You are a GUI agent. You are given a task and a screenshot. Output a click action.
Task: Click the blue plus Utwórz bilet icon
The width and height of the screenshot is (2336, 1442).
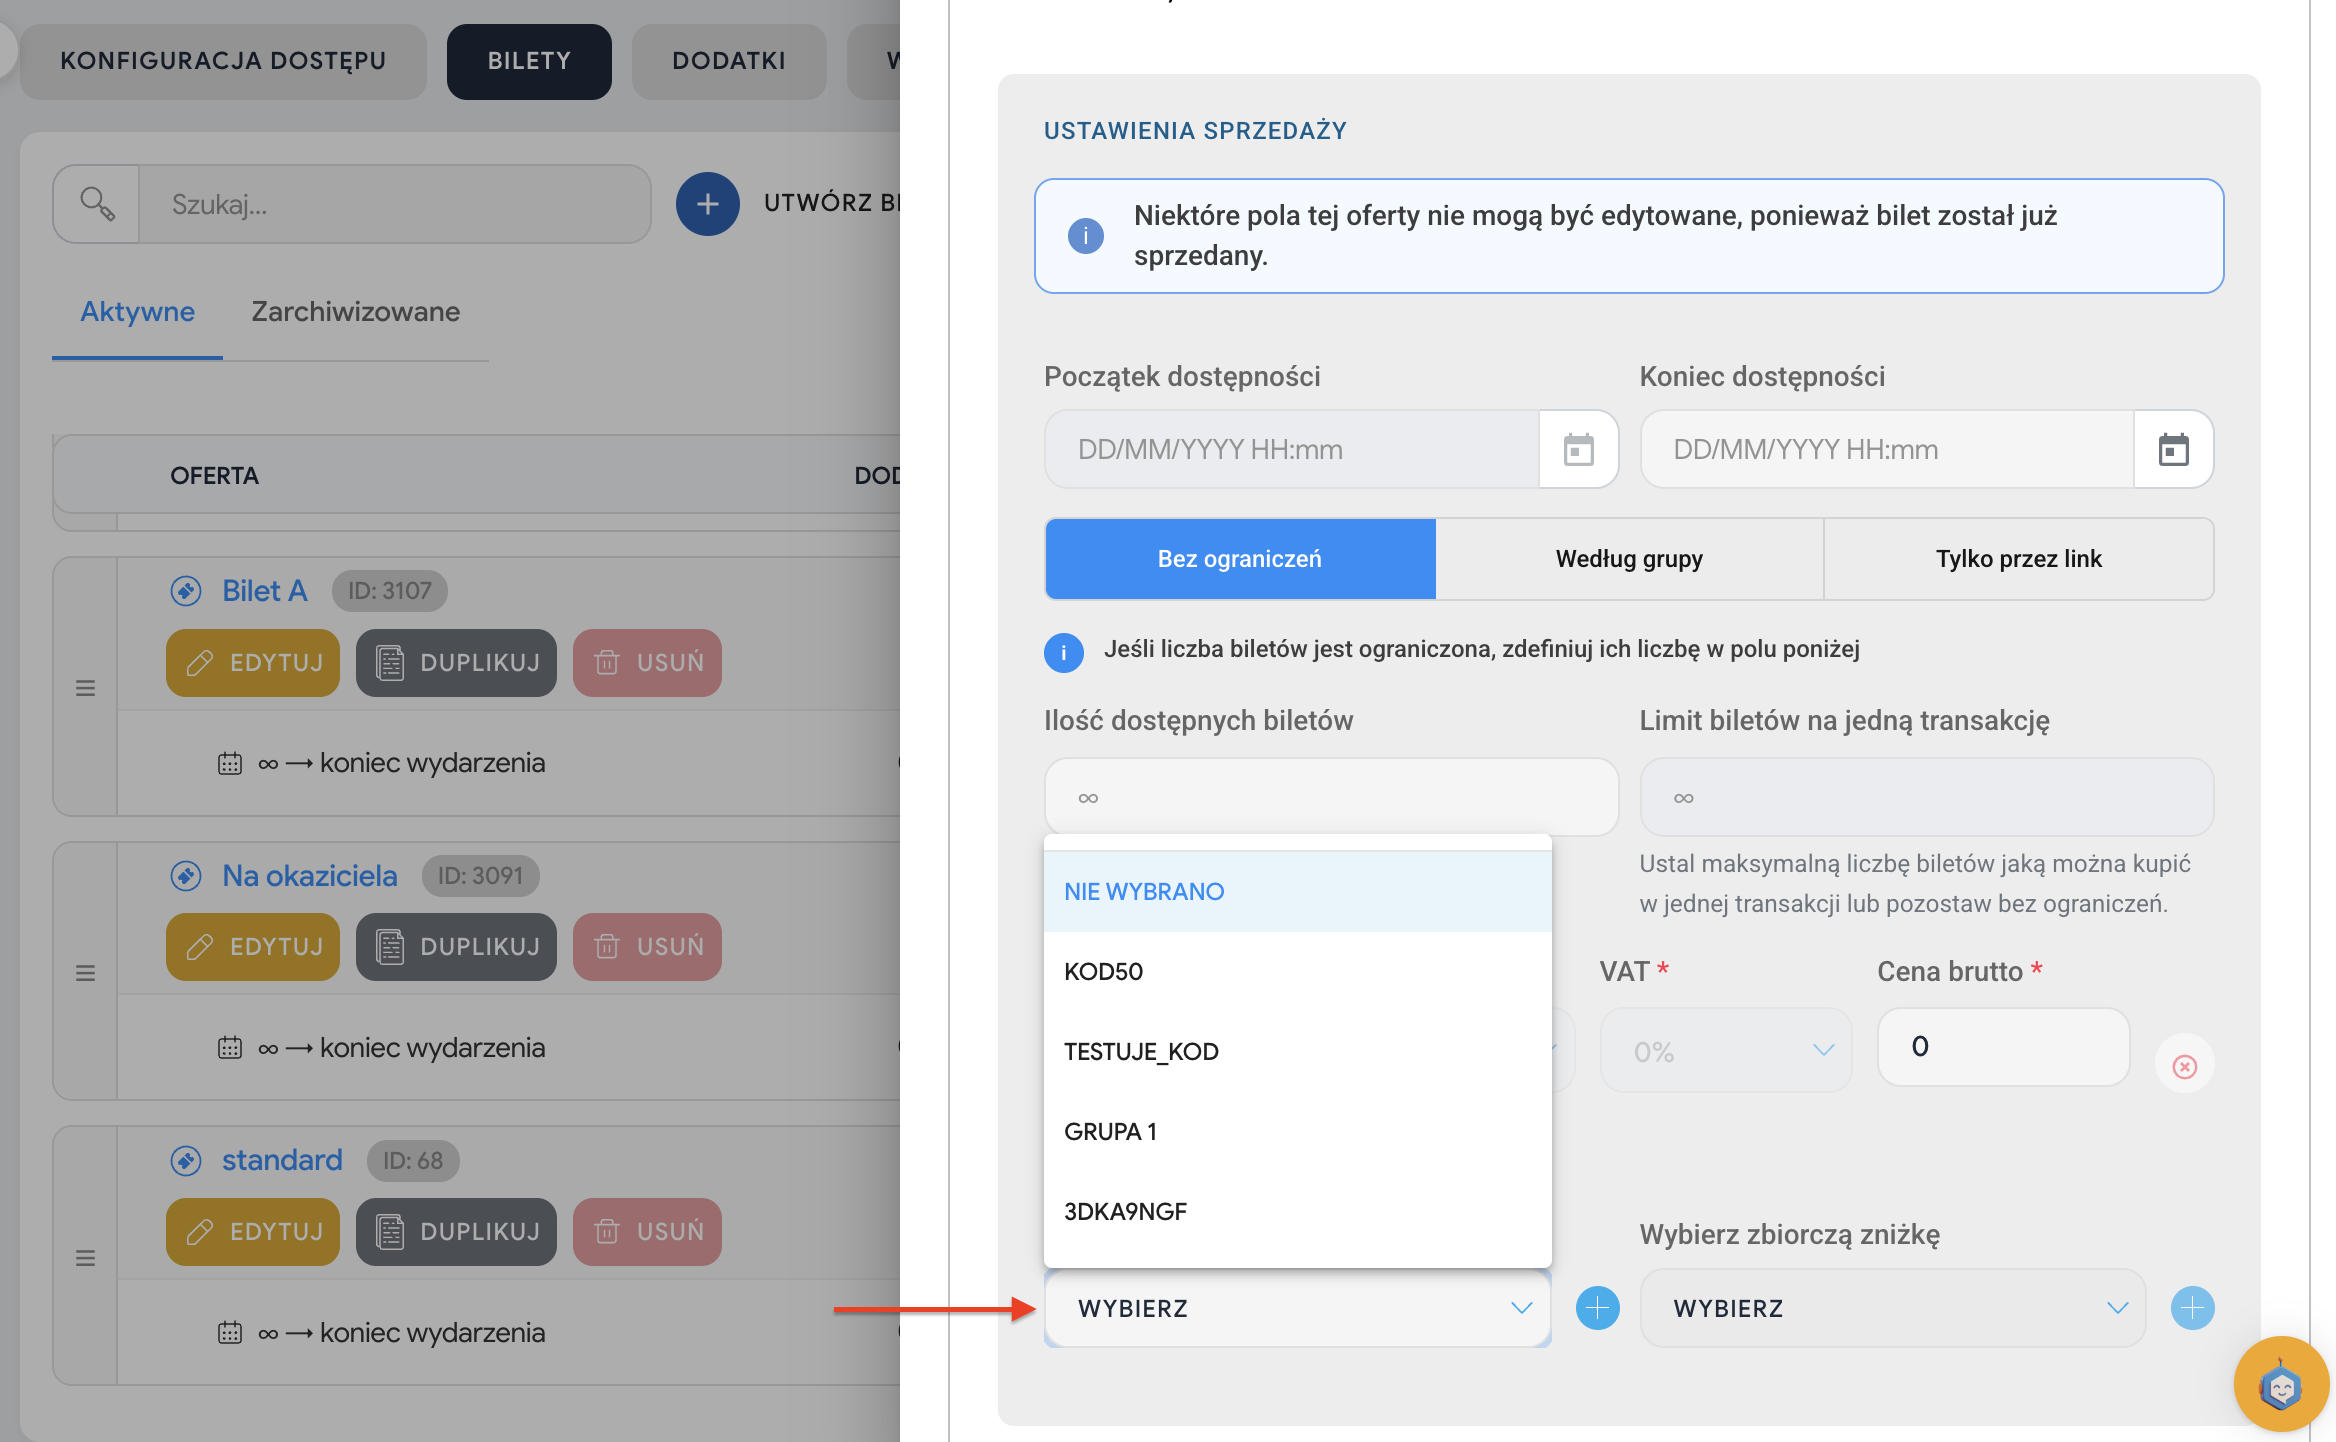707,204
